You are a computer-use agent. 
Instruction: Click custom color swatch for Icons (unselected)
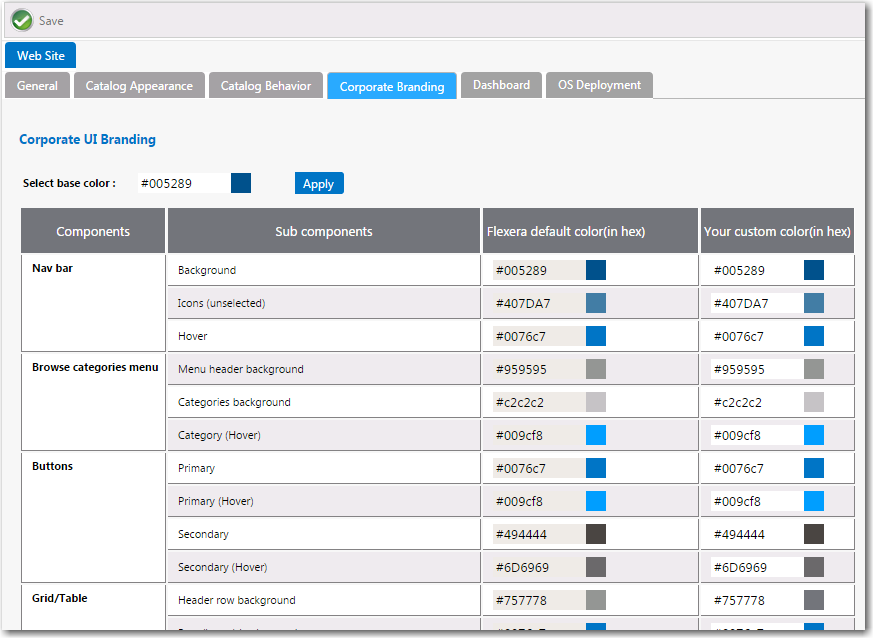[x=813, y=302]
